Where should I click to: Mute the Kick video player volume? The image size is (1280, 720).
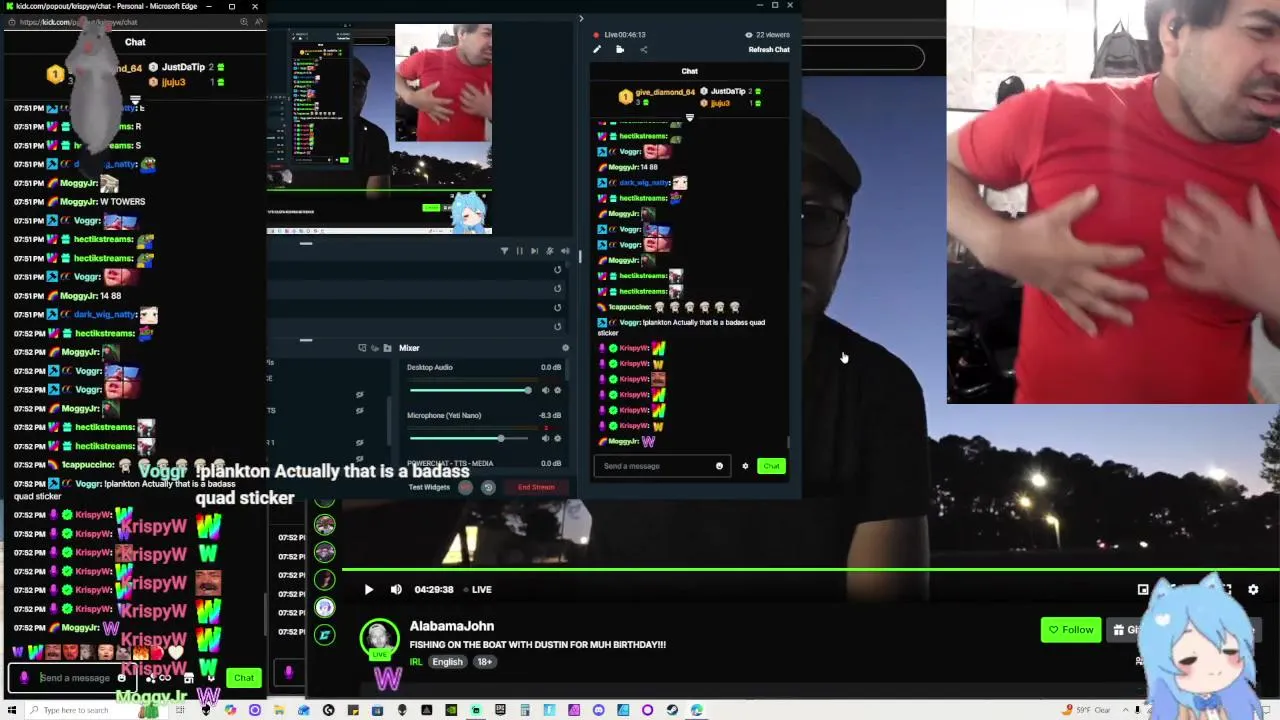[396, 590]
